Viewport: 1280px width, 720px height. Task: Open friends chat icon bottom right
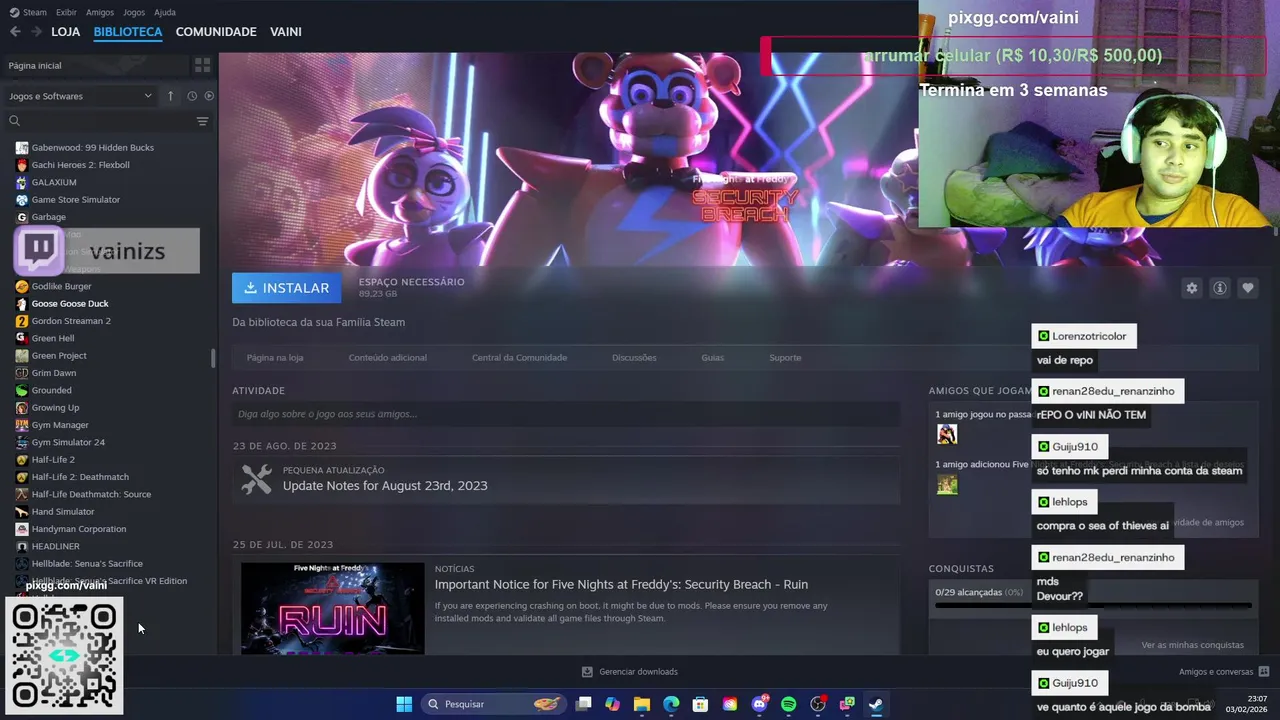pyautogui.click(x=1264, y=672)
